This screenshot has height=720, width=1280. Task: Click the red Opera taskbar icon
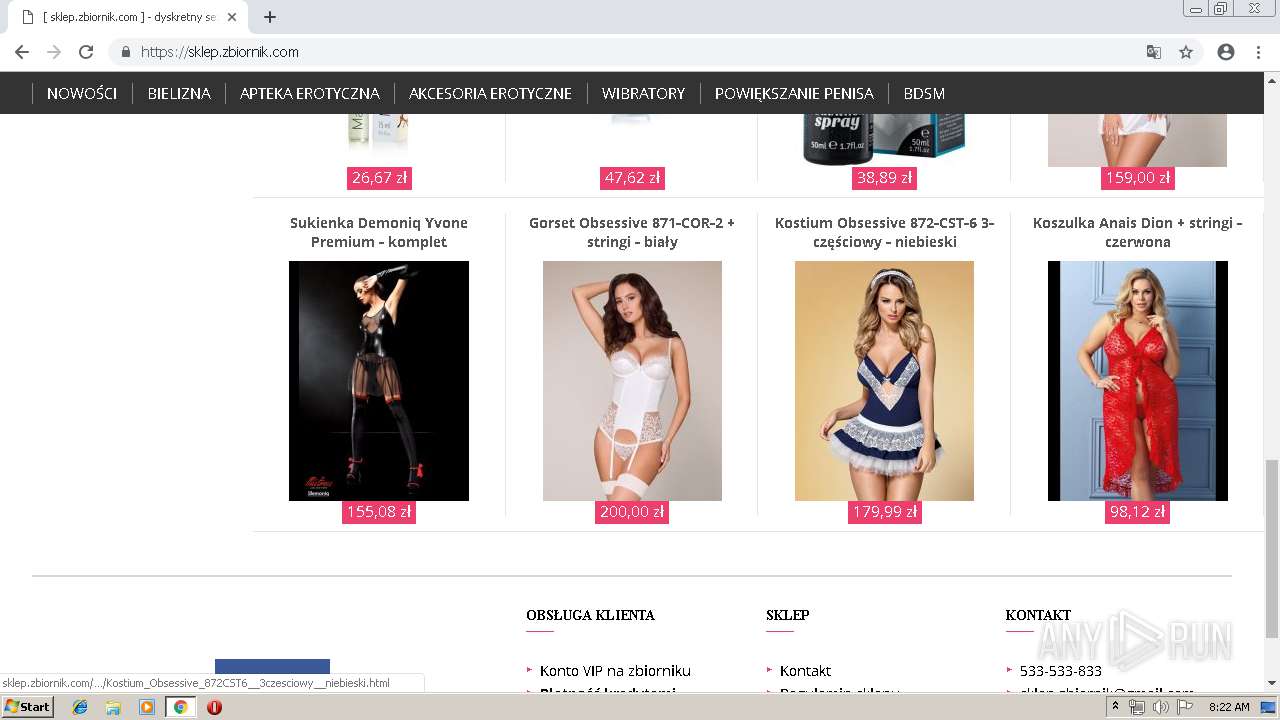click(214, 707)
